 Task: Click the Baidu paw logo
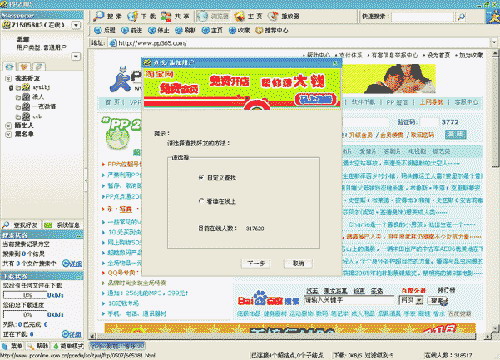click(260, 298)
